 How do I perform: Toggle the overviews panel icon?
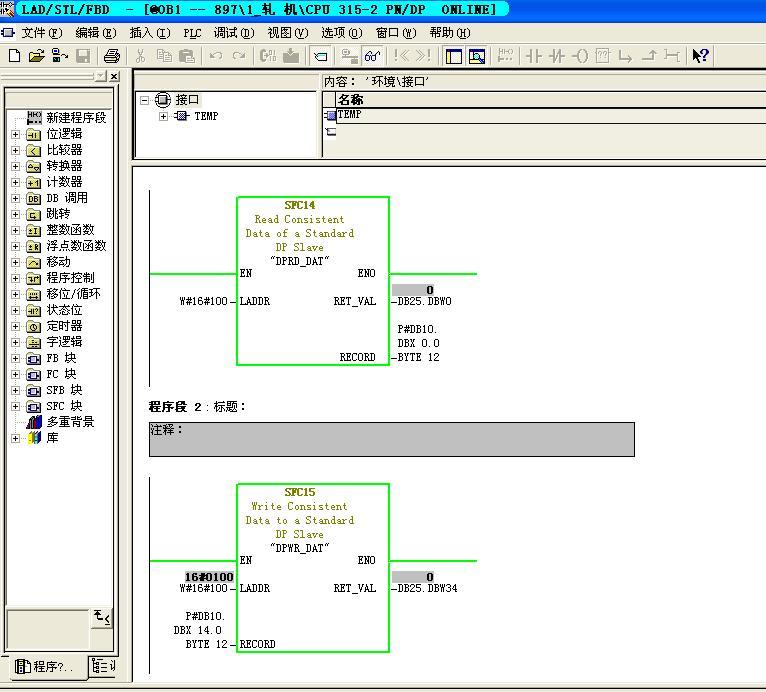454,56
